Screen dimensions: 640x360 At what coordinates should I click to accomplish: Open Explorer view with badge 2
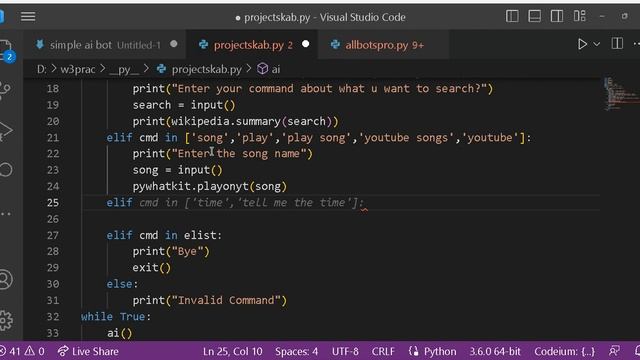(x=6, y=51)
